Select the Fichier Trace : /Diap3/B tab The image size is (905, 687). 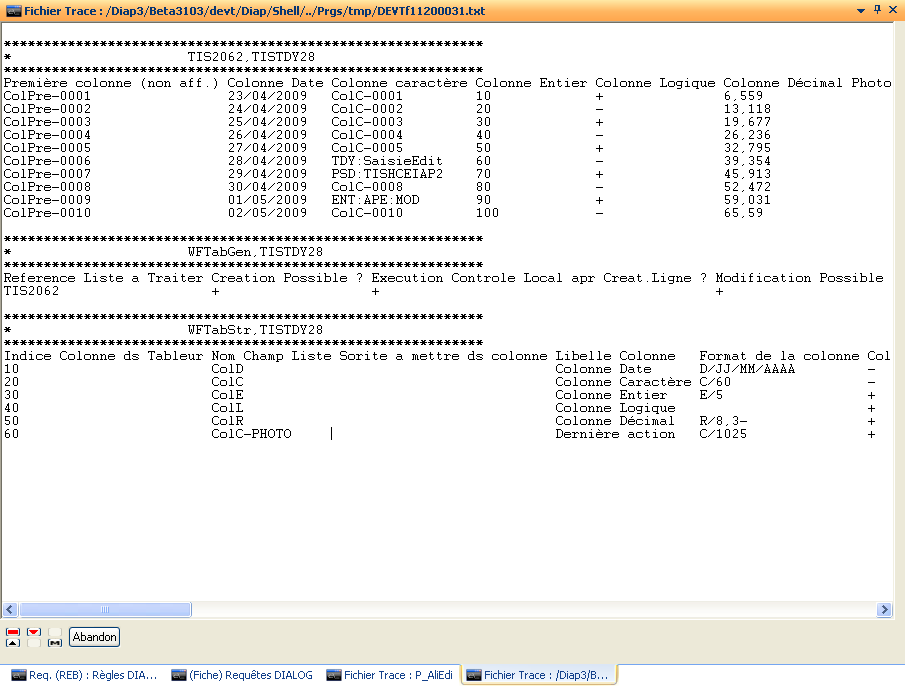(x=538, y=675)
